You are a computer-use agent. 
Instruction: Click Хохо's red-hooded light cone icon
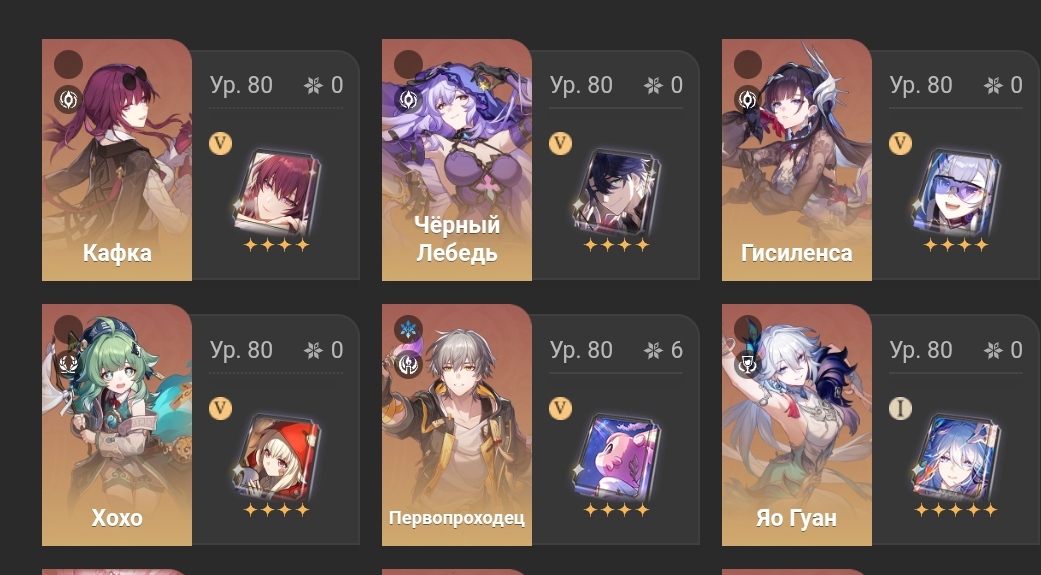(x=277, y=457)
